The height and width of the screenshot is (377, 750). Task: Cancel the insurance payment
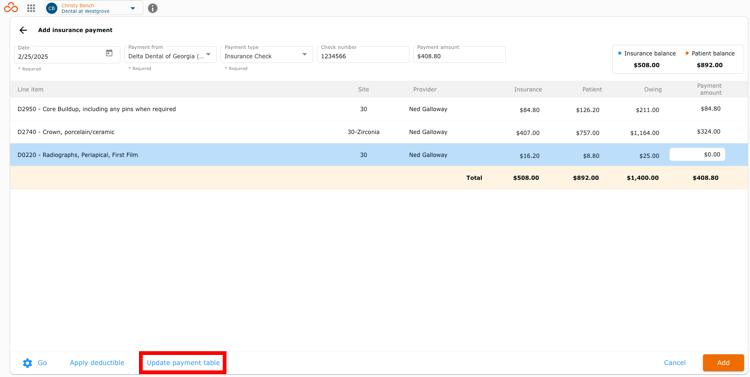click(675, 363)
